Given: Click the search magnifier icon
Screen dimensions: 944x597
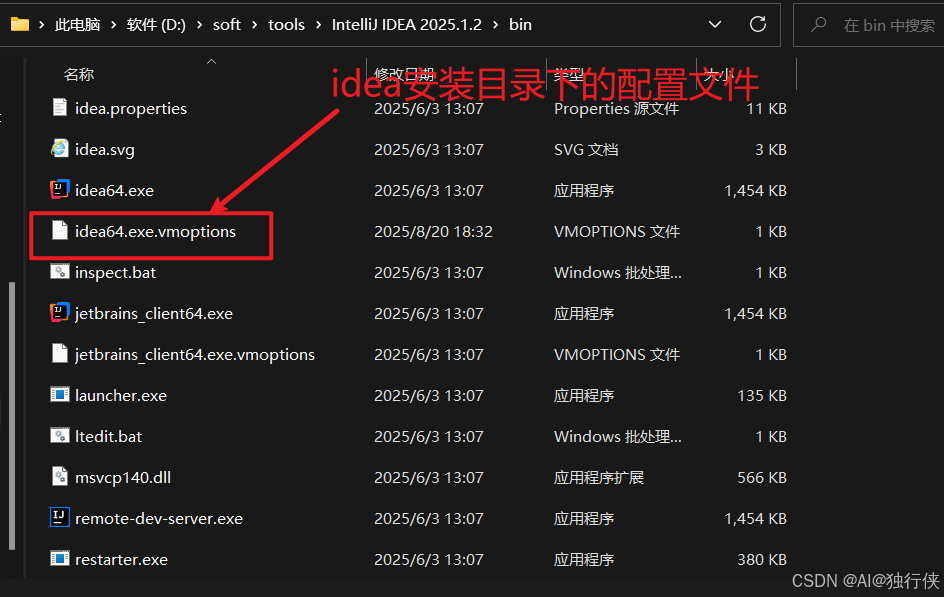Looking at the screenshot, I should click(818, 25).
